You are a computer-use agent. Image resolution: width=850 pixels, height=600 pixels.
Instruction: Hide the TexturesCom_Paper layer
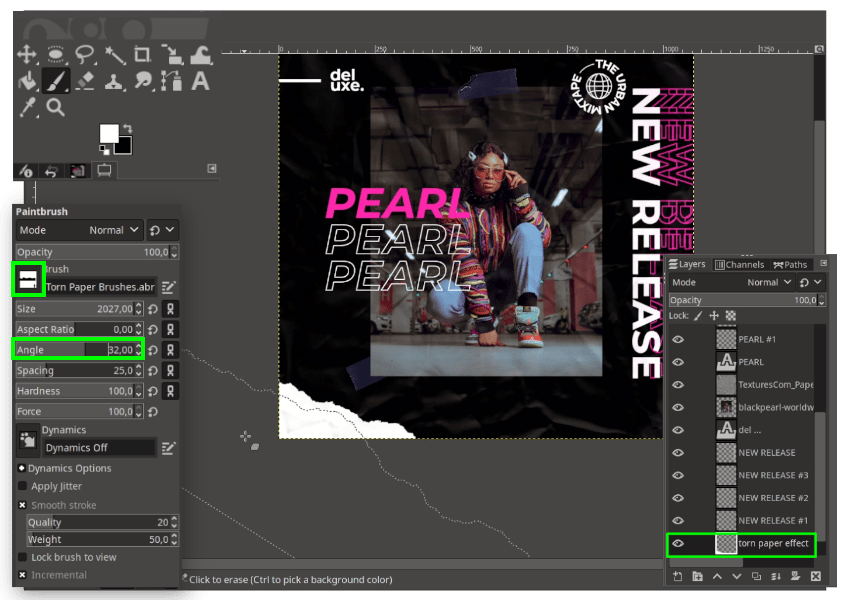tap(678, 385)
